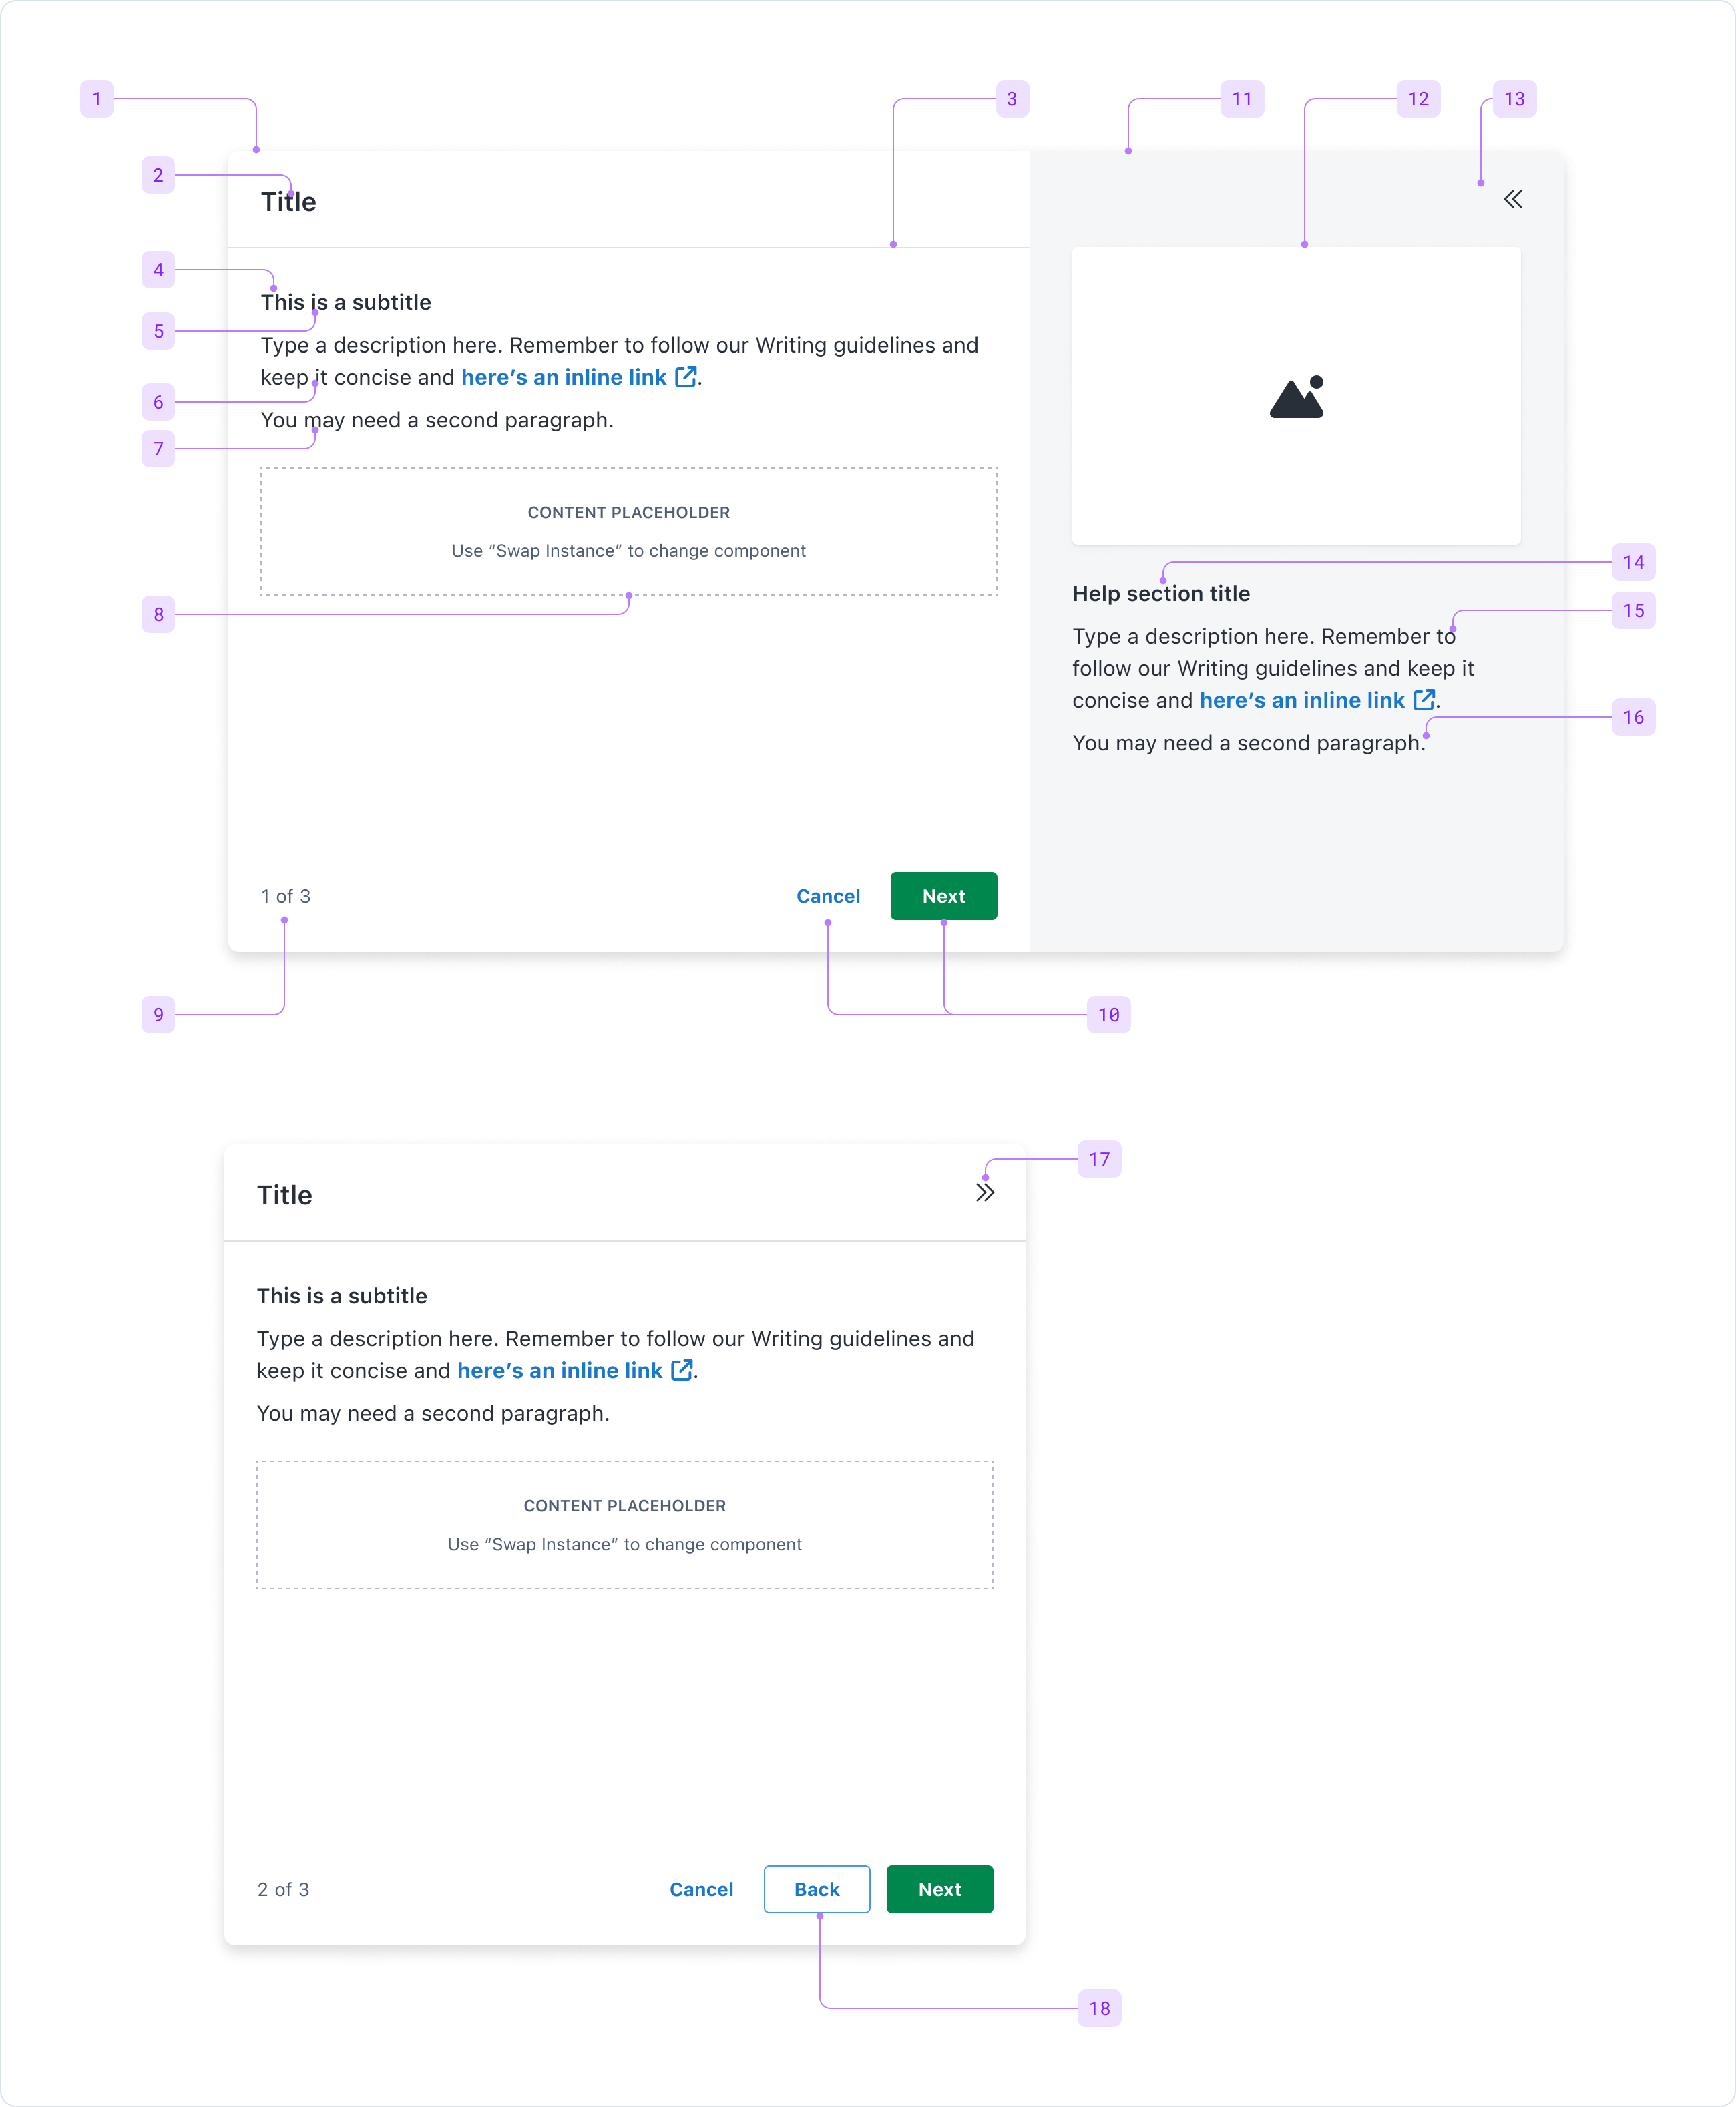
Task: Open inline link in help section description
Action: coord(1301,700)
